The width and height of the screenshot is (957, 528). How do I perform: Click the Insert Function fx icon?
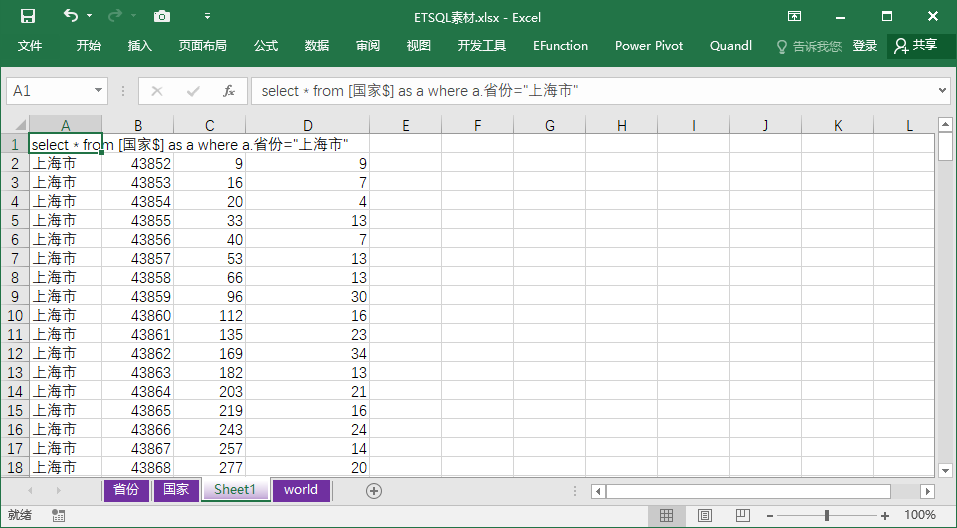228,91
